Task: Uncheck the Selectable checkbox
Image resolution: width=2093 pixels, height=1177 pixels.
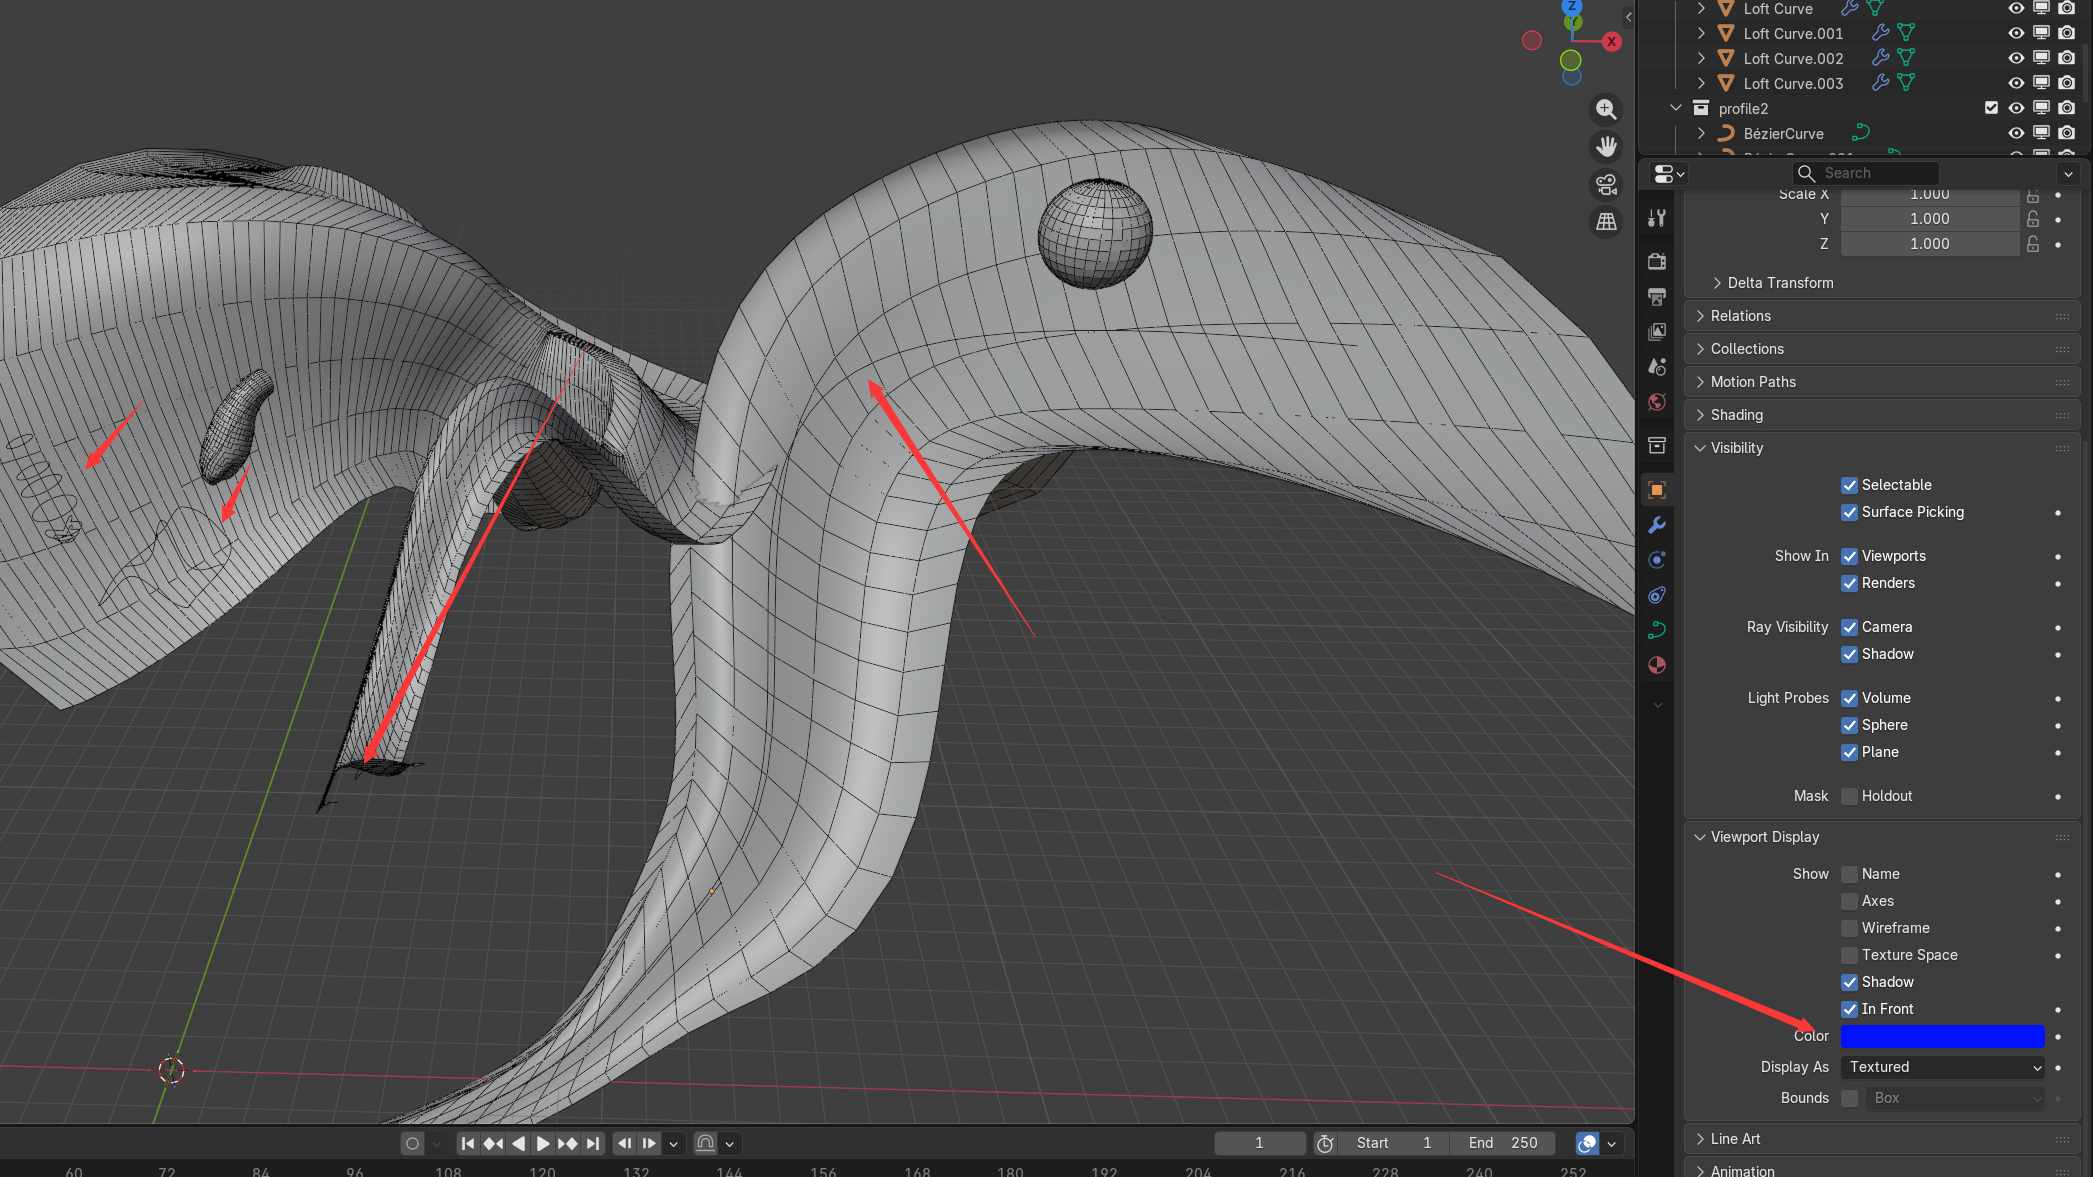Action: (x=1849, y=485)
